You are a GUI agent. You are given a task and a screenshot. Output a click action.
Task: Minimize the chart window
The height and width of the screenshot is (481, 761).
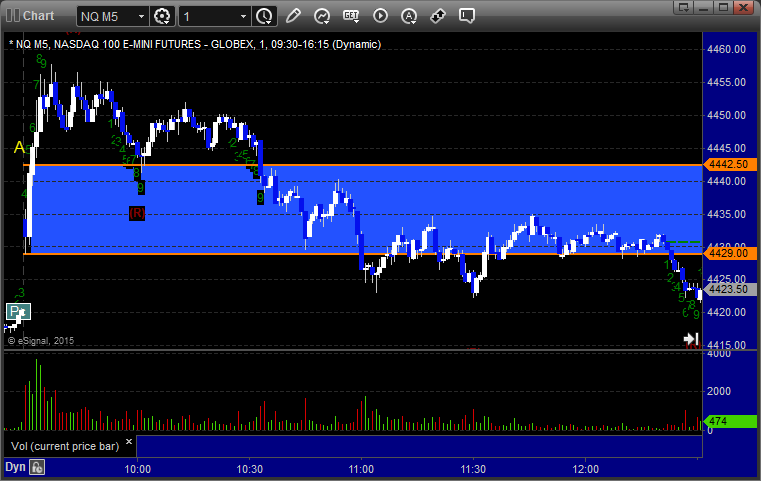(x=704, y=7)
